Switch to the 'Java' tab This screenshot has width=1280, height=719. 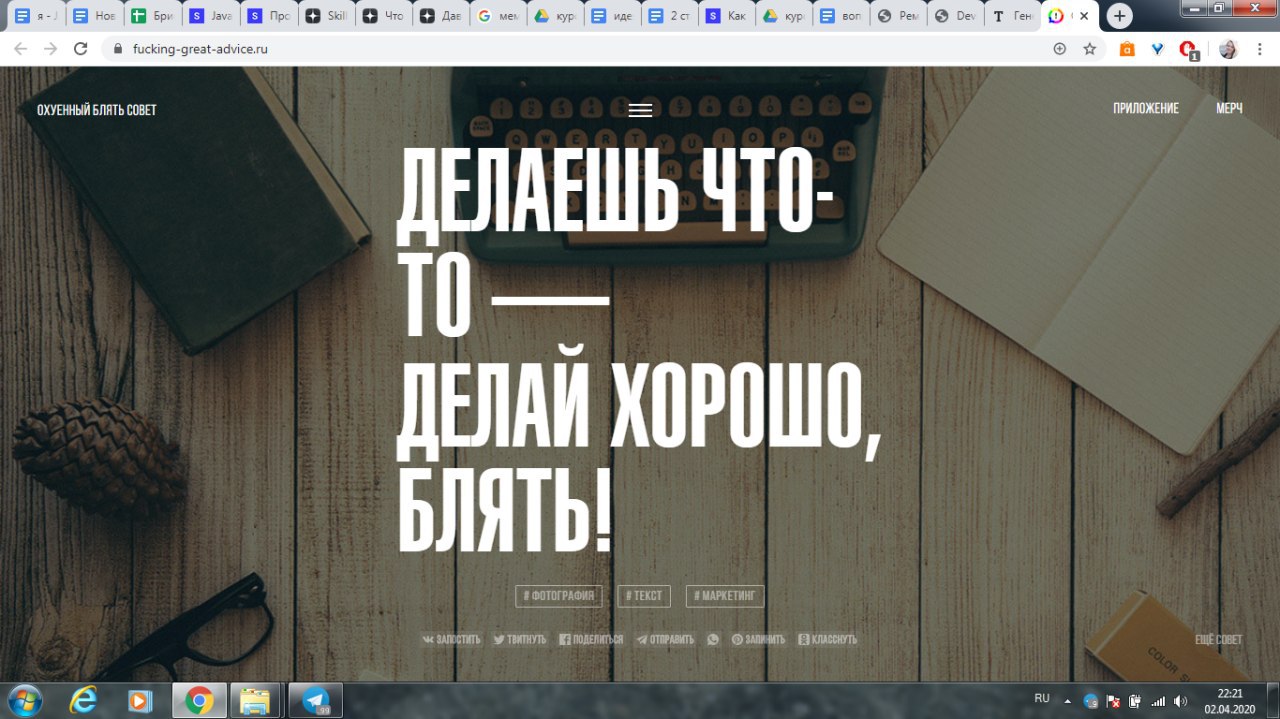pyautogui.click(x=209, y=16)
